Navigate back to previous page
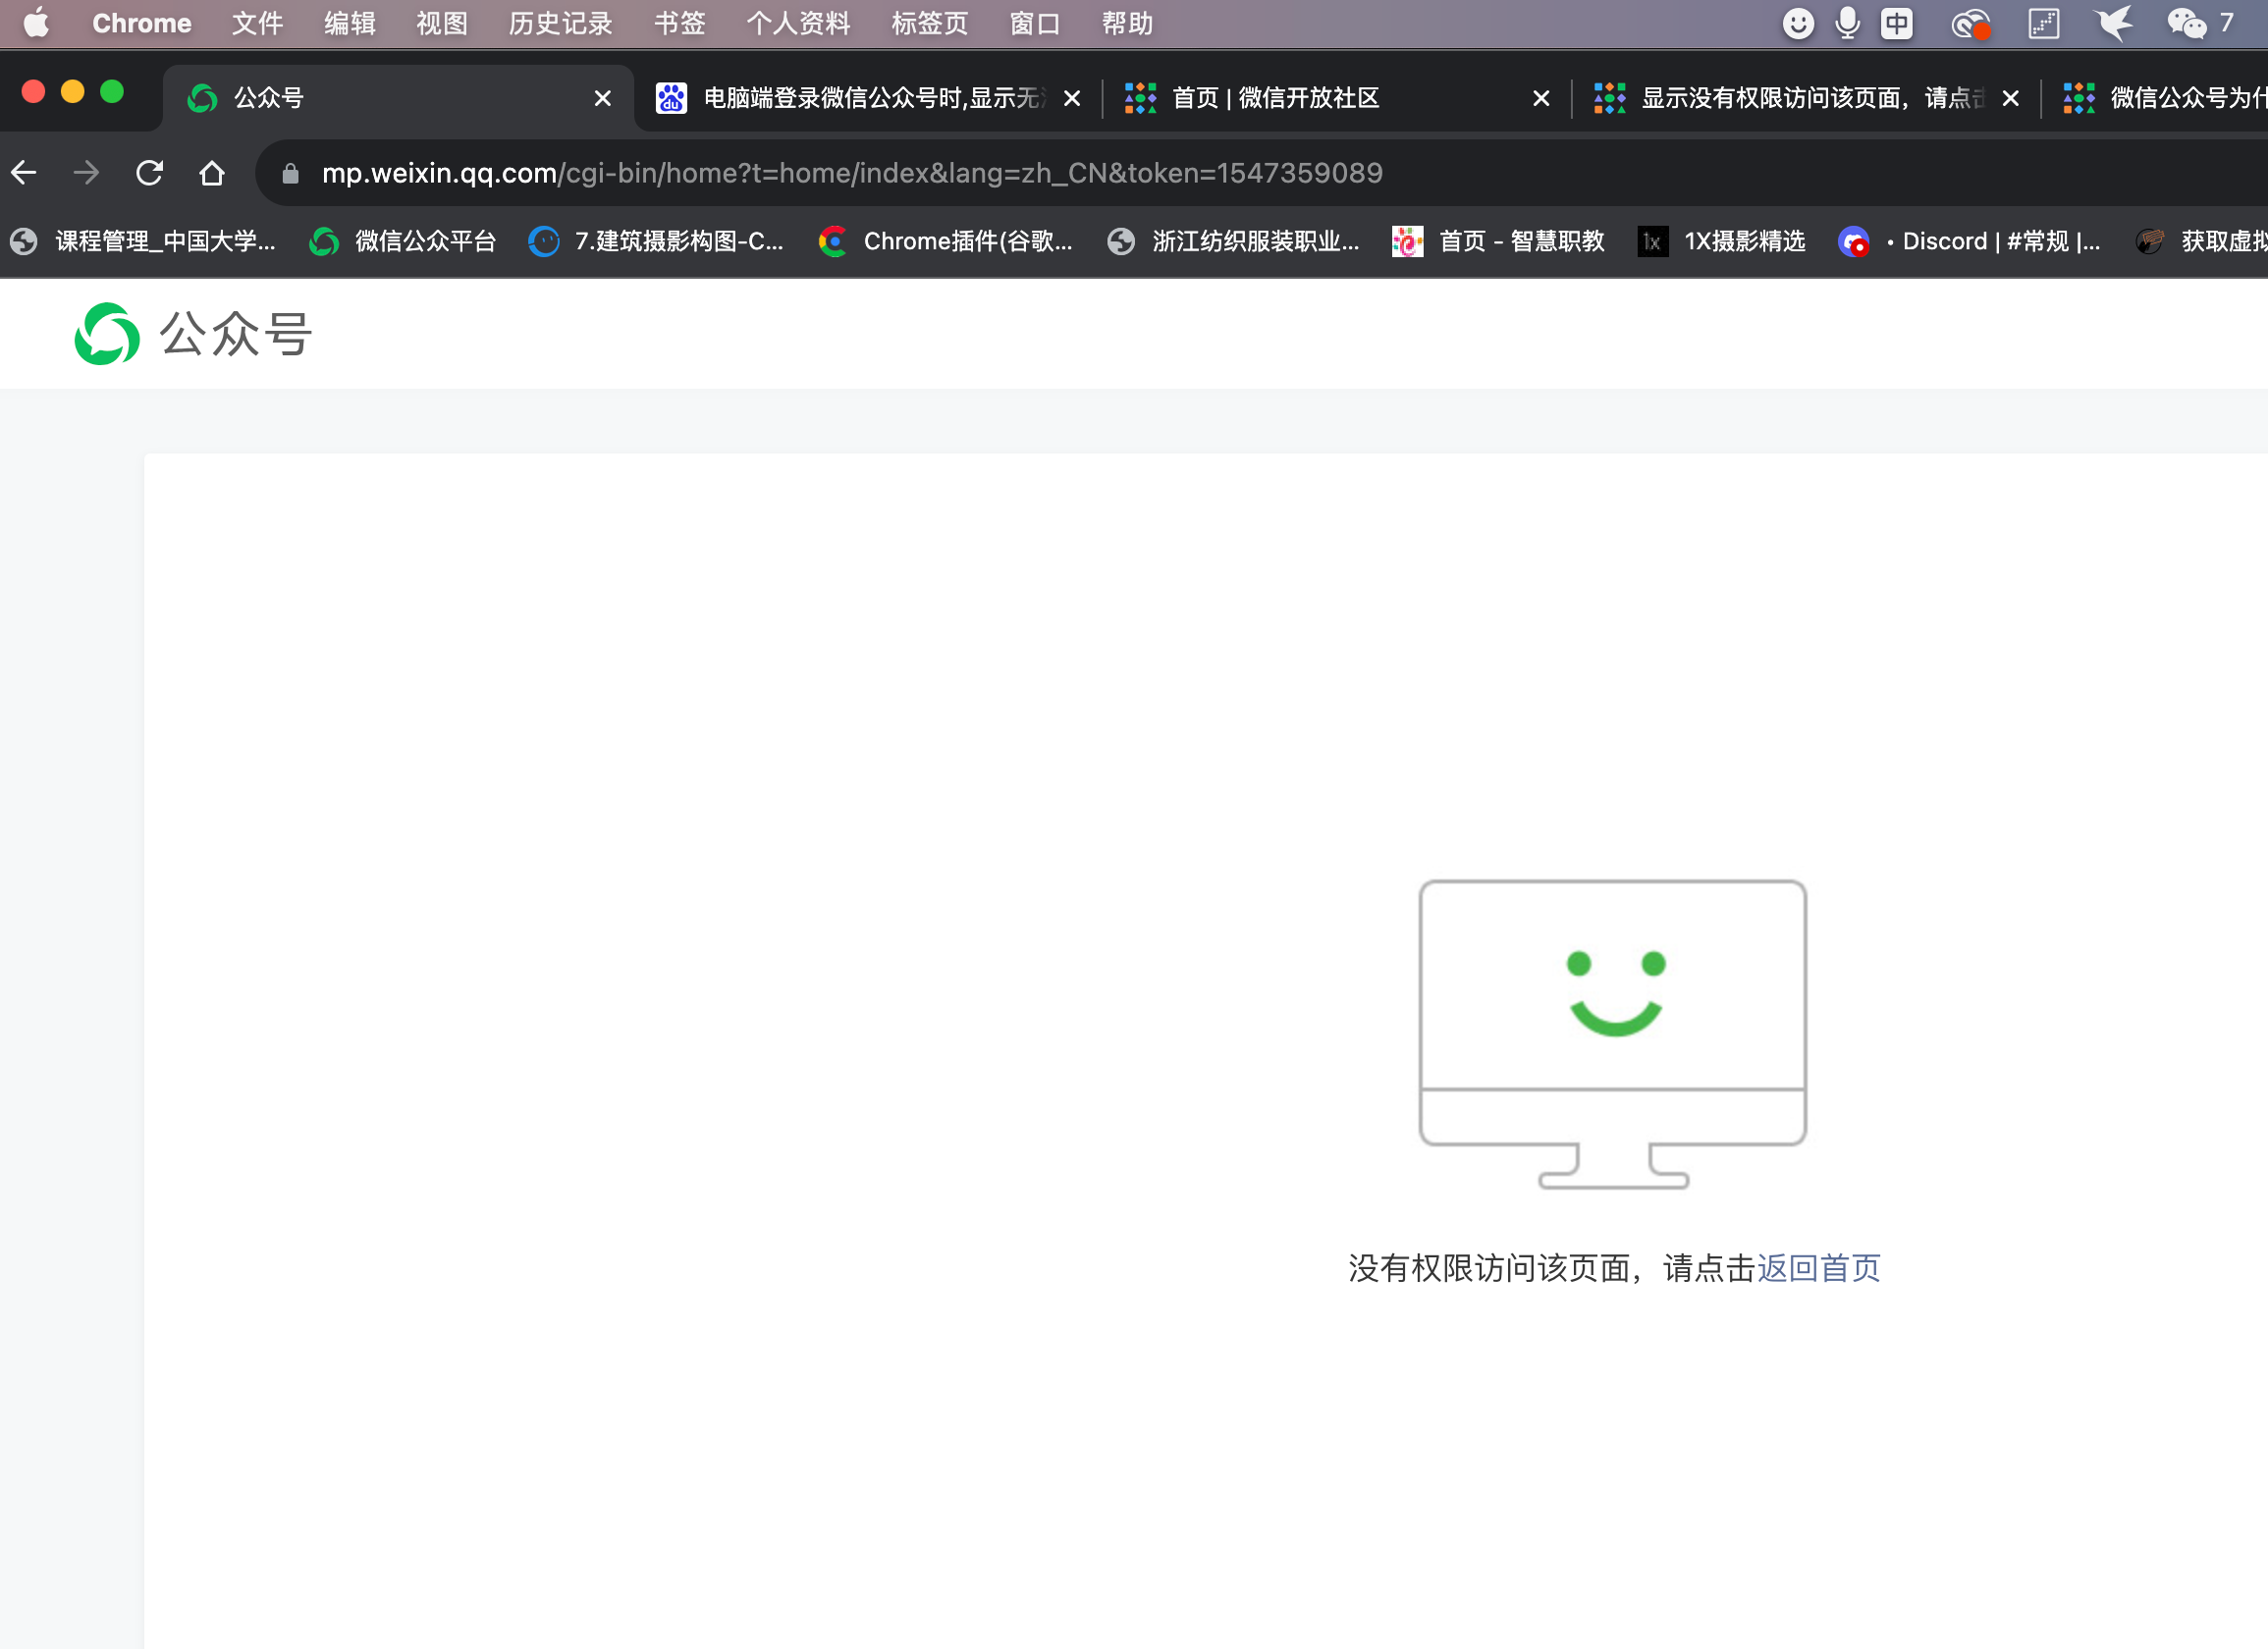The width and height of the screenshot is (2268, 1649). (x=23, y=172)
